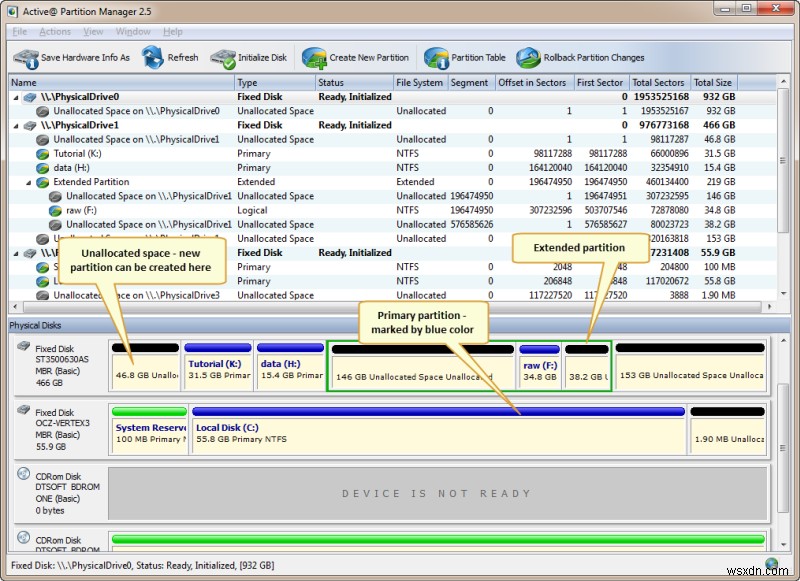Select the 153 GB Unallocated Space block
The image size is (800, 581).
(690, 366)
